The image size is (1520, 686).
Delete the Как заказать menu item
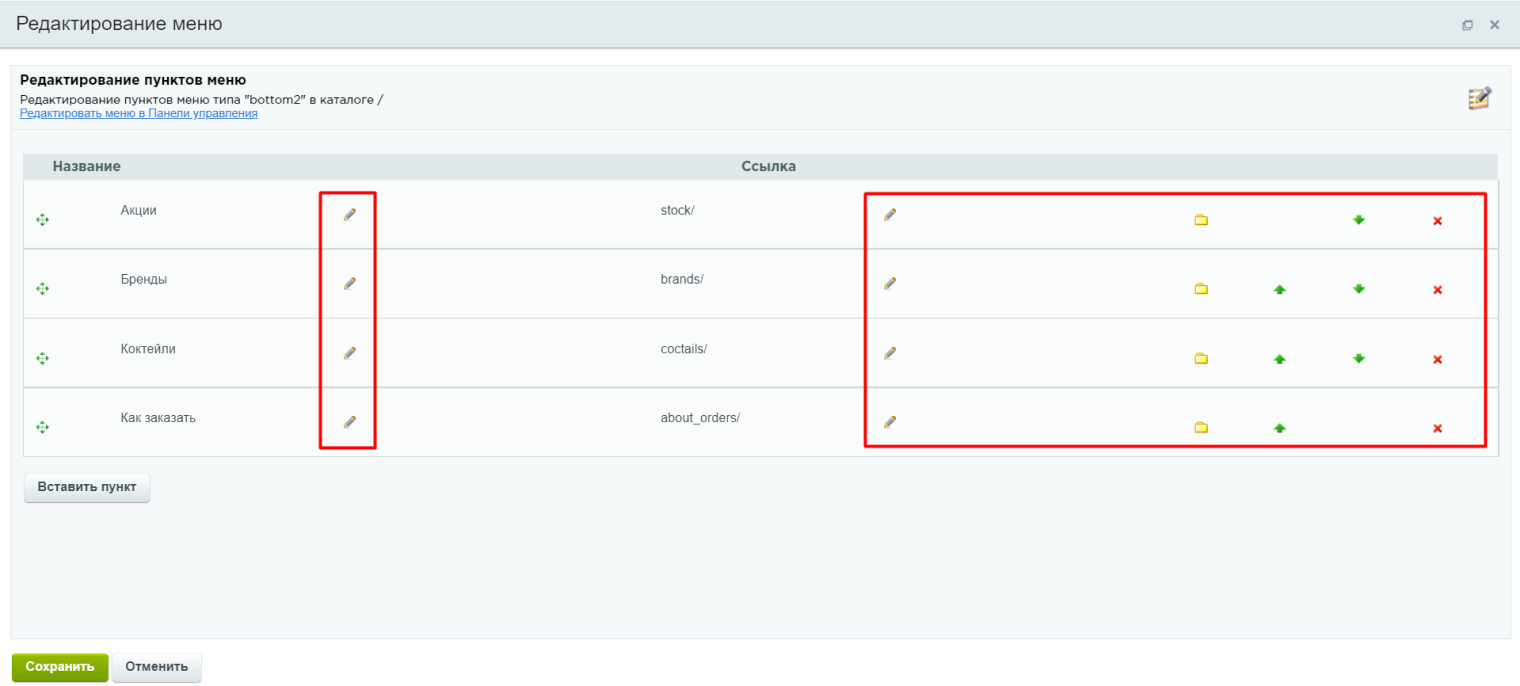point(1437,428)
